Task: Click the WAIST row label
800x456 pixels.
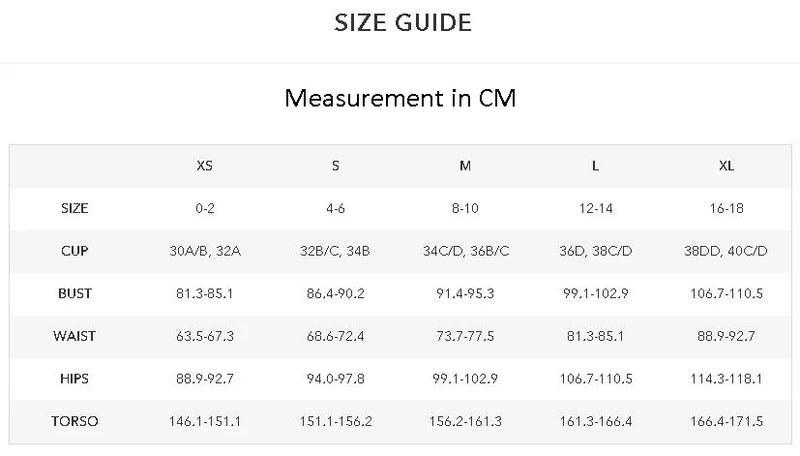Action: pos(74,336)
